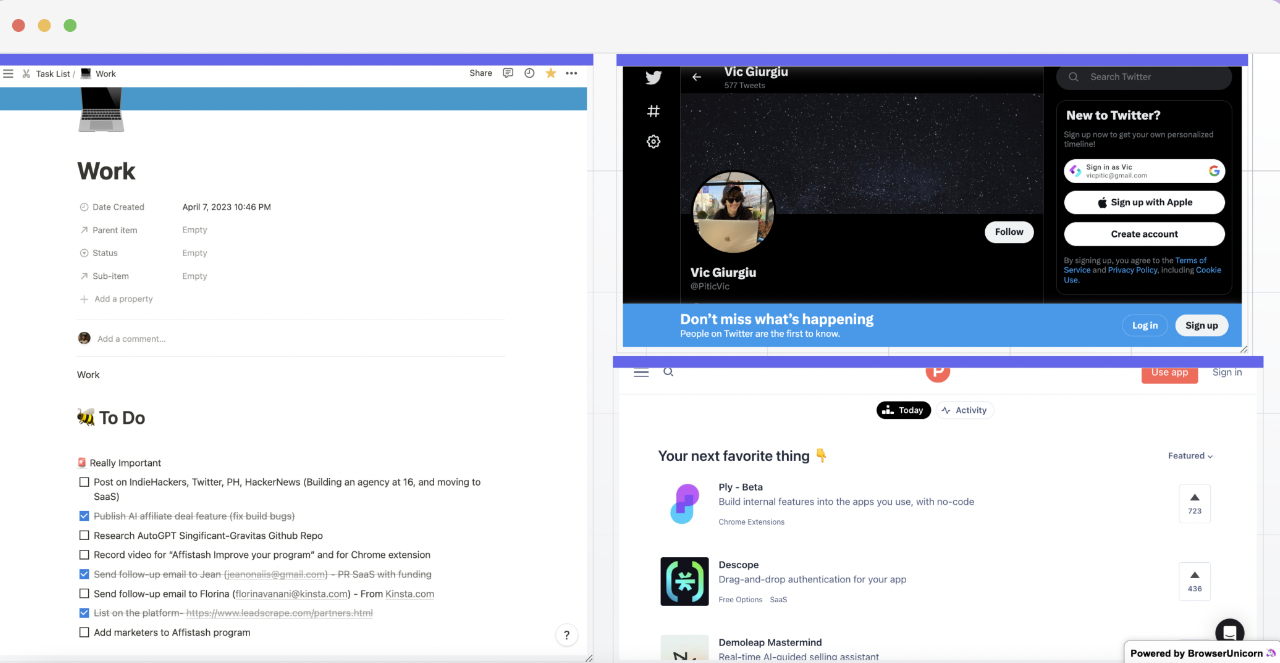Viewport: 1280px width, 663px height.
Task: Check 'Research AutoGPT' task checkbox
Action: click(x=84, y=536)
